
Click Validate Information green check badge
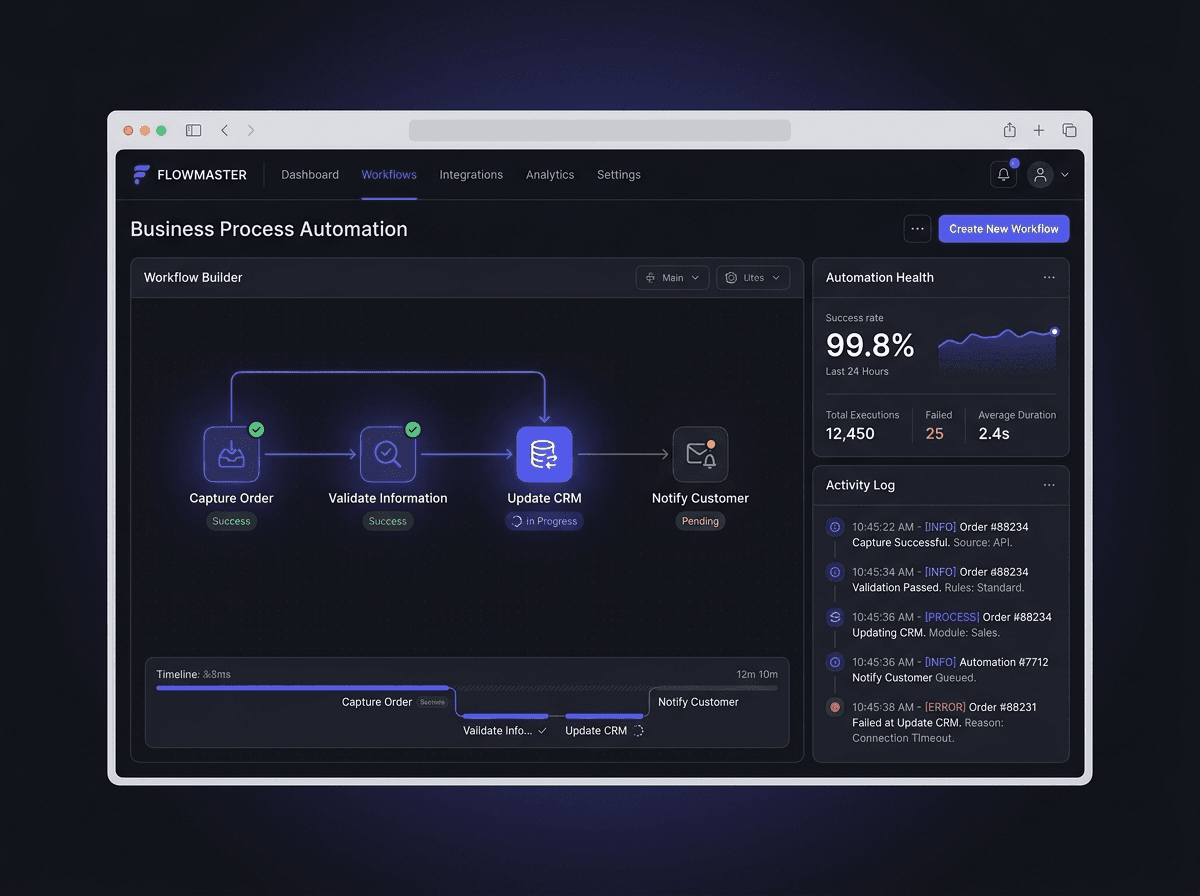[x=413, y=429]
